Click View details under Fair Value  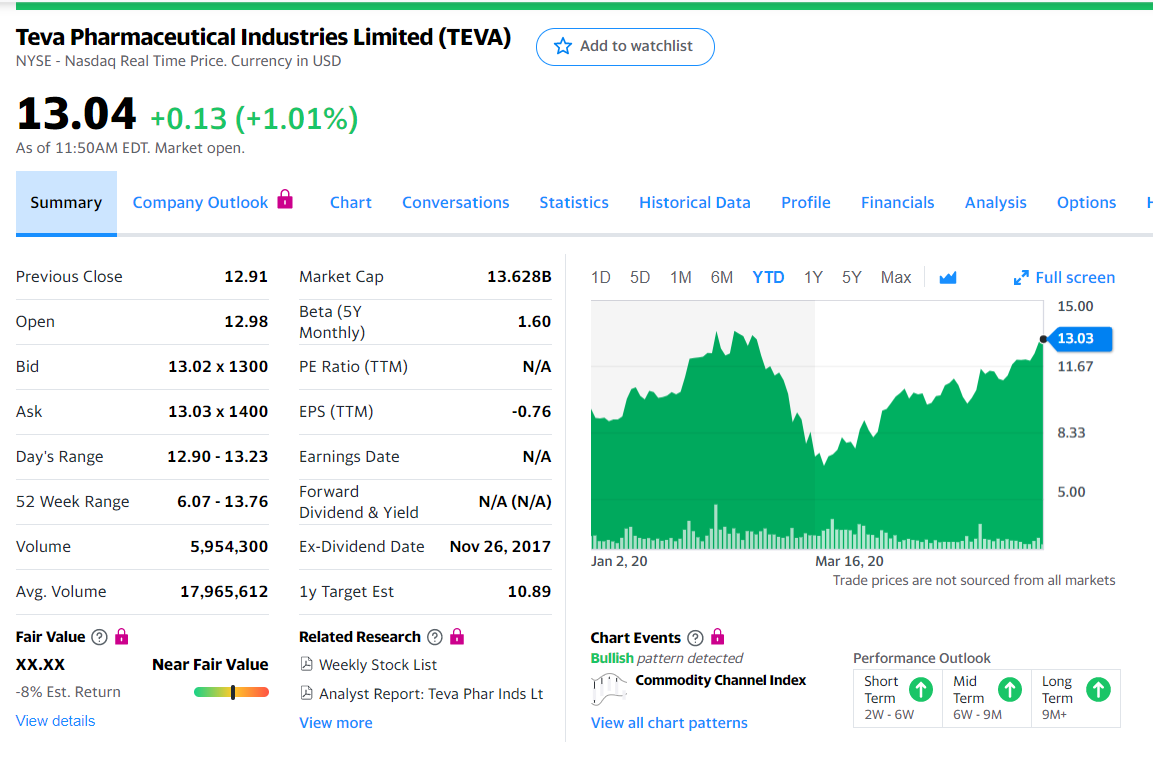pyautogui.click(x=55, y=721)
